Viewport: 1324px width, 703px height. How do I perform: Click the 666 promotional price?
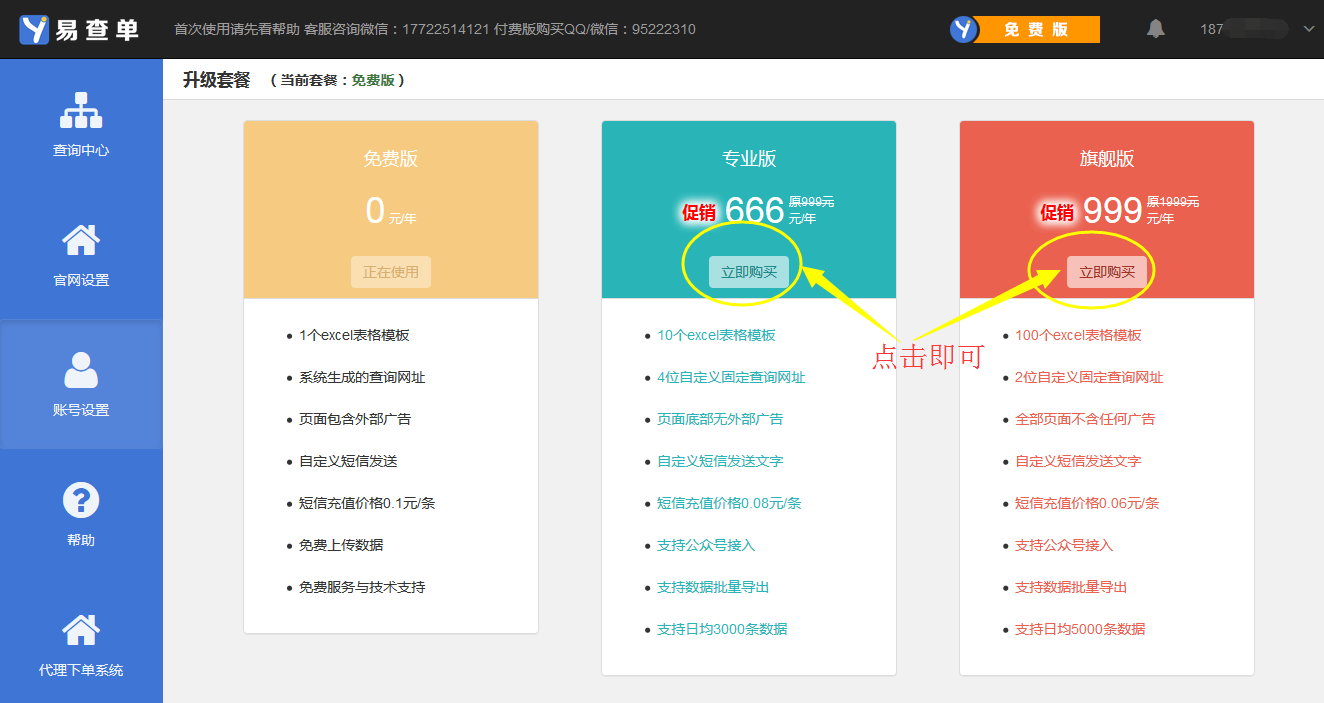click(x=754, y=211)
